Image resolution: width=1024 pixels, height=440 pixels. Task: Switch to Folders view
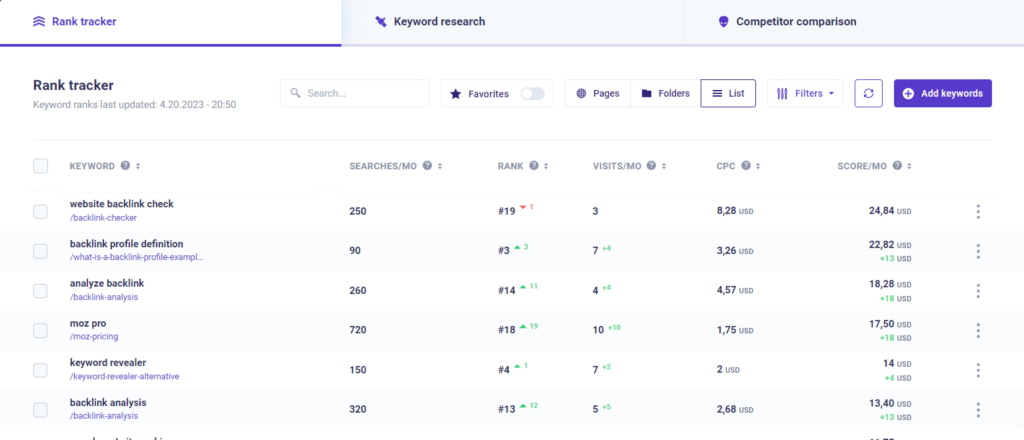(665, 93)
